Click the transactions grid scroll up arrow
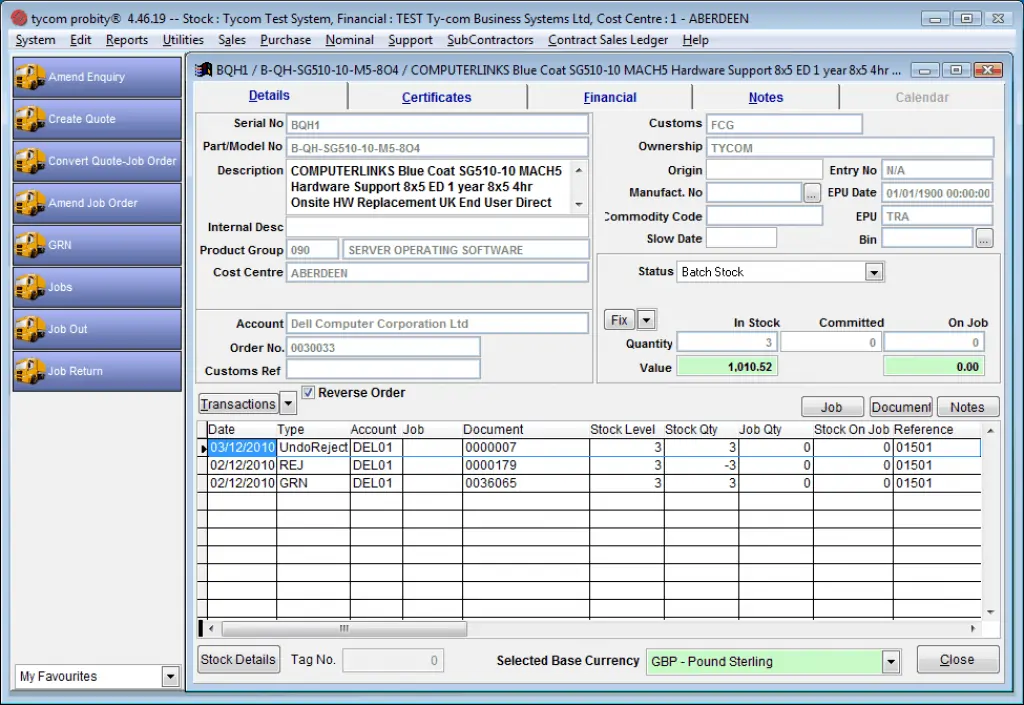1024x705 pixels. click(x=990, y=430)
